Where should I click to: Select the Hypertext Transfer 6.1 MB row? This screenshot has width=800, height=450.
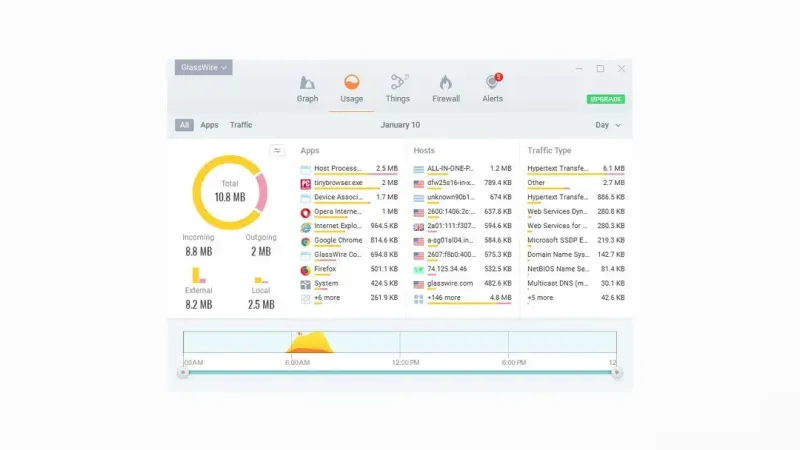tap(576, 169)
